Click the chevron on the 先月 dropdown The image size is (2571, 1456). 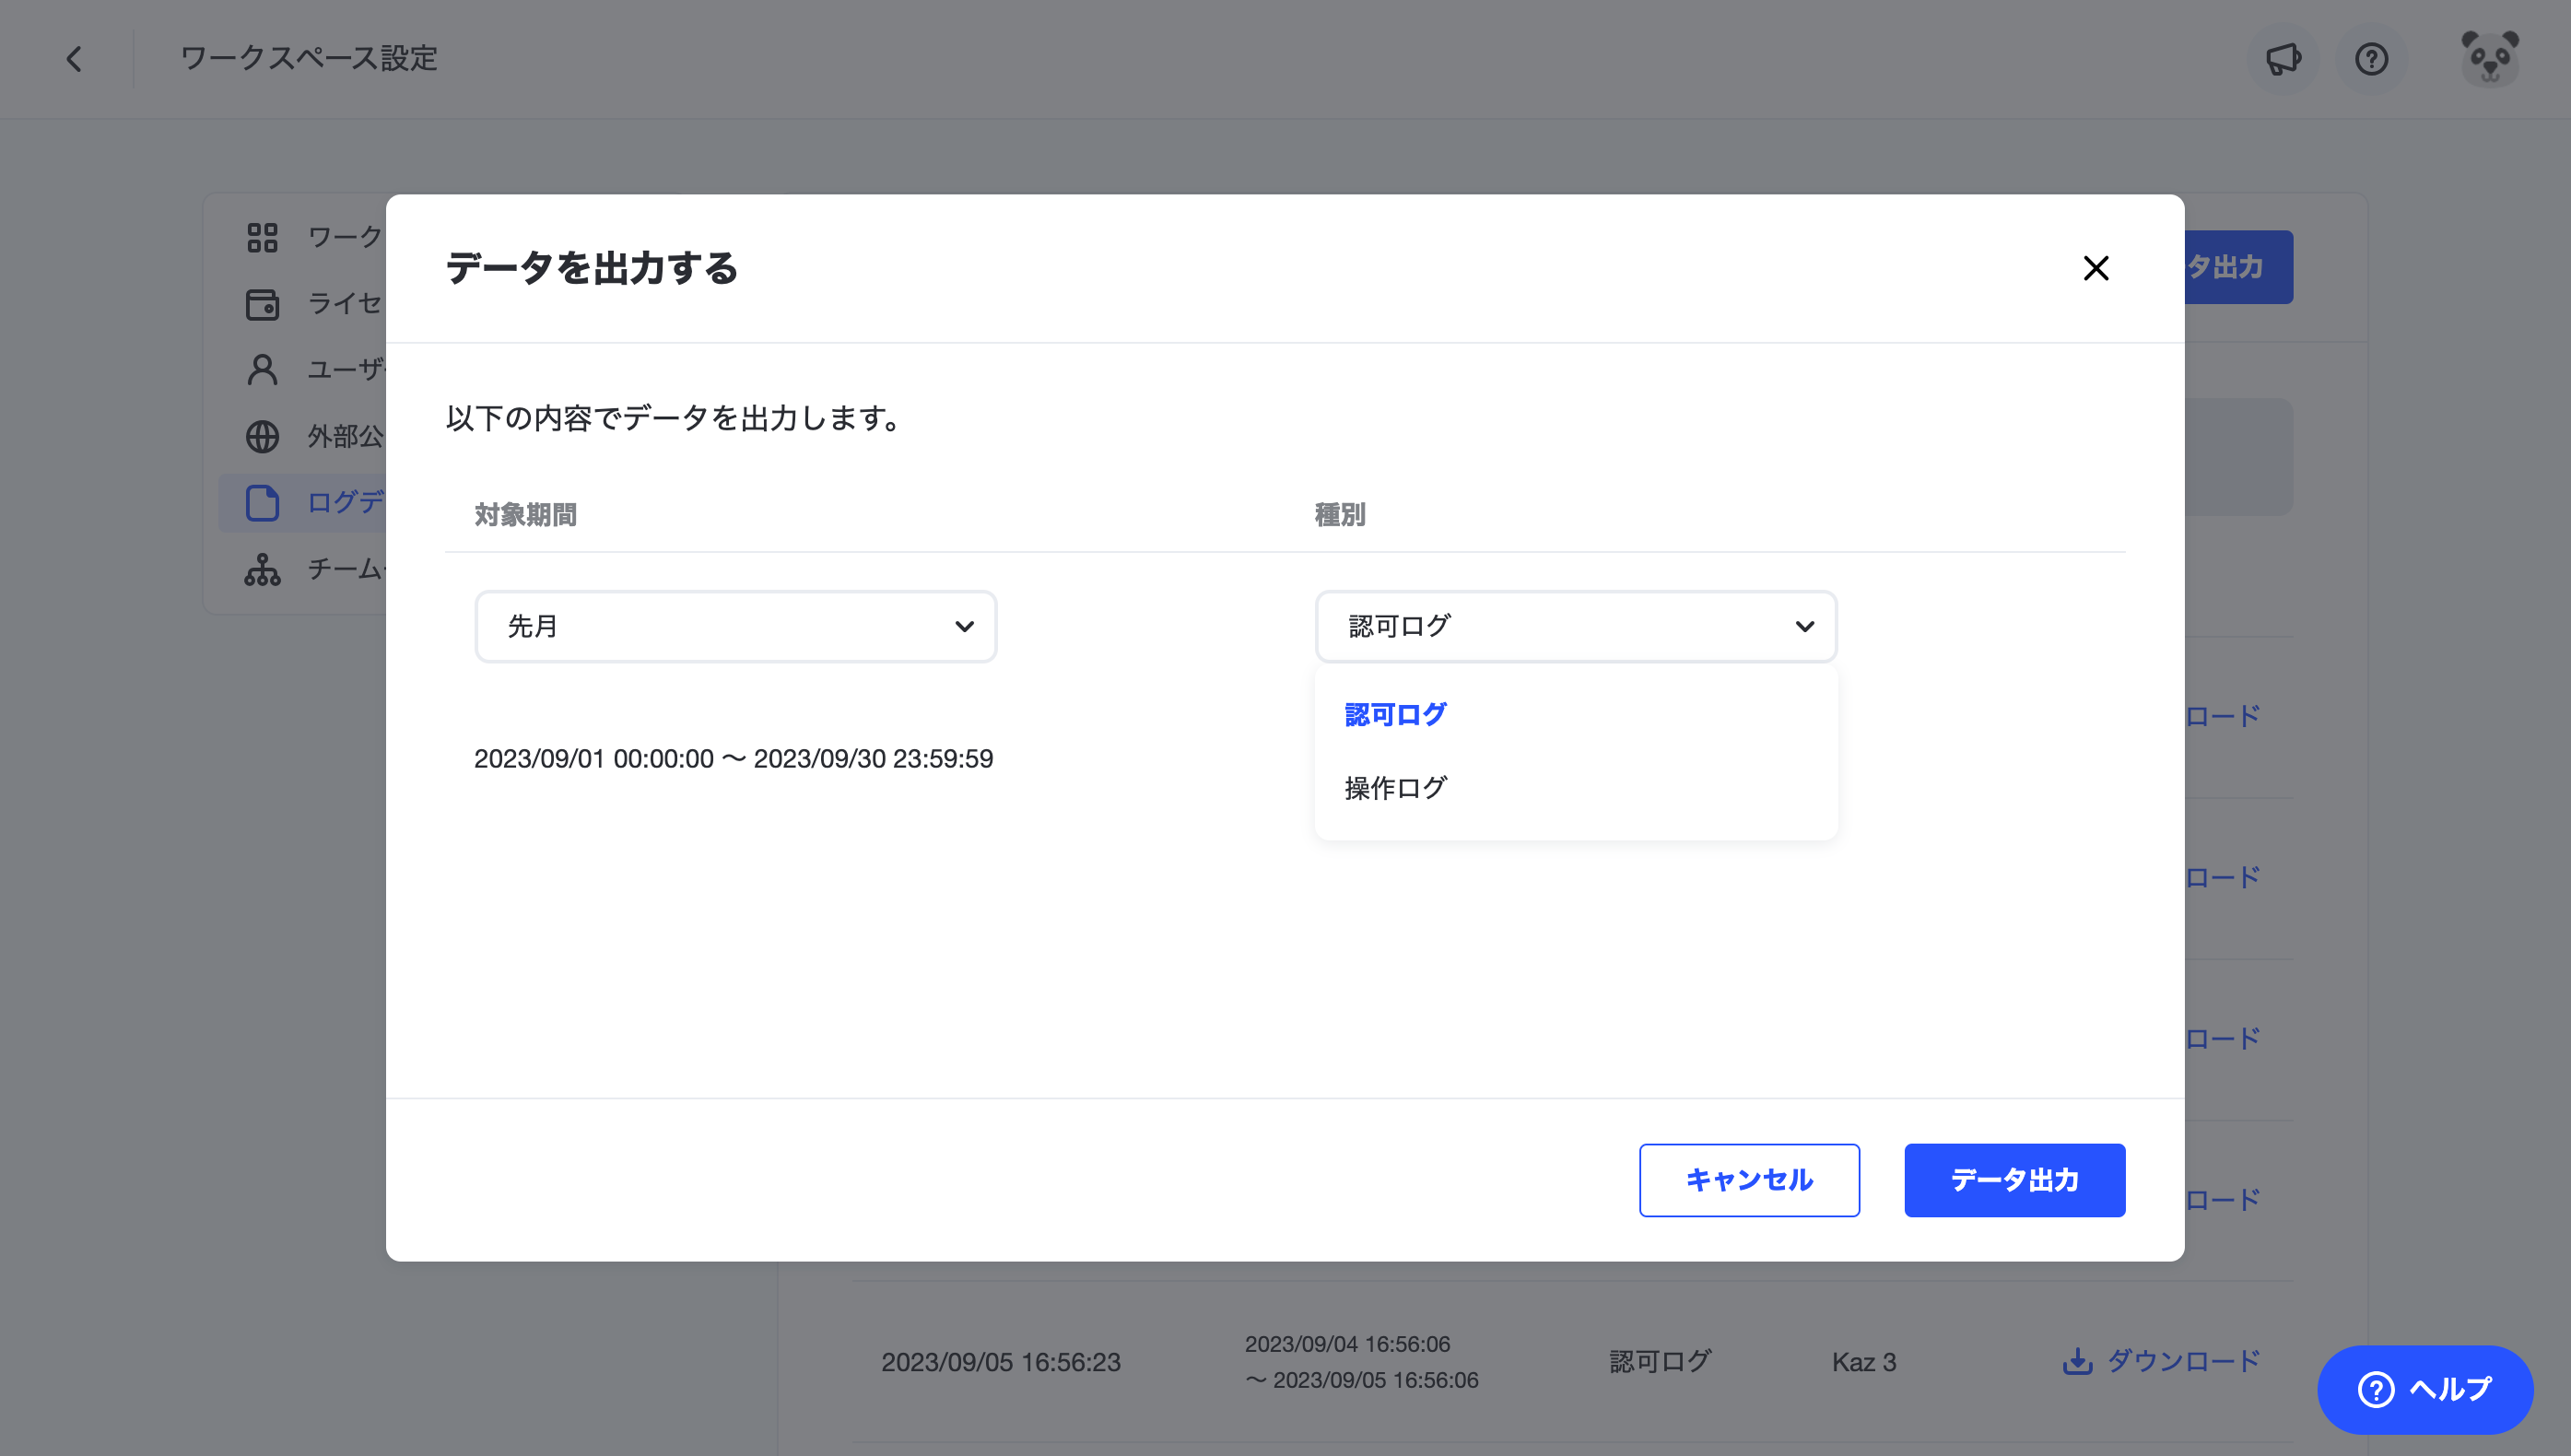(x=964, y=626)
